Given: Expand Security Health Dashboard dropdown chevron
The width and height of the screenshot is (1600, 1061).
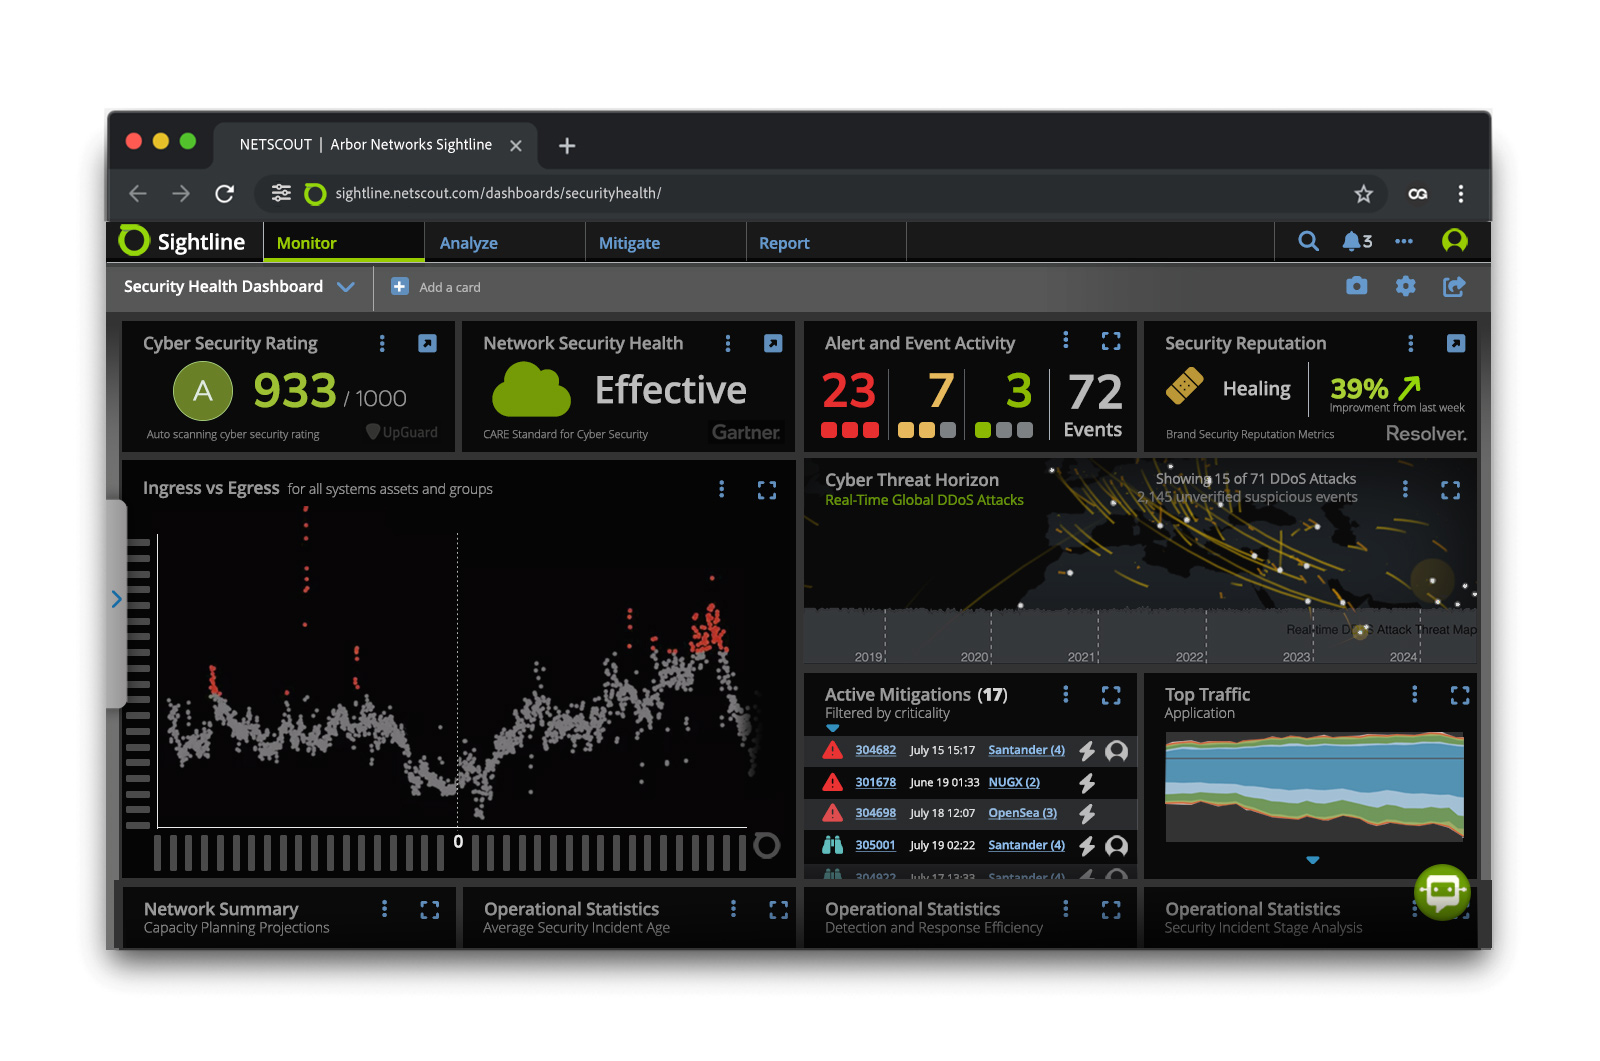Looking at the screenshot, I should coord(346,287).
